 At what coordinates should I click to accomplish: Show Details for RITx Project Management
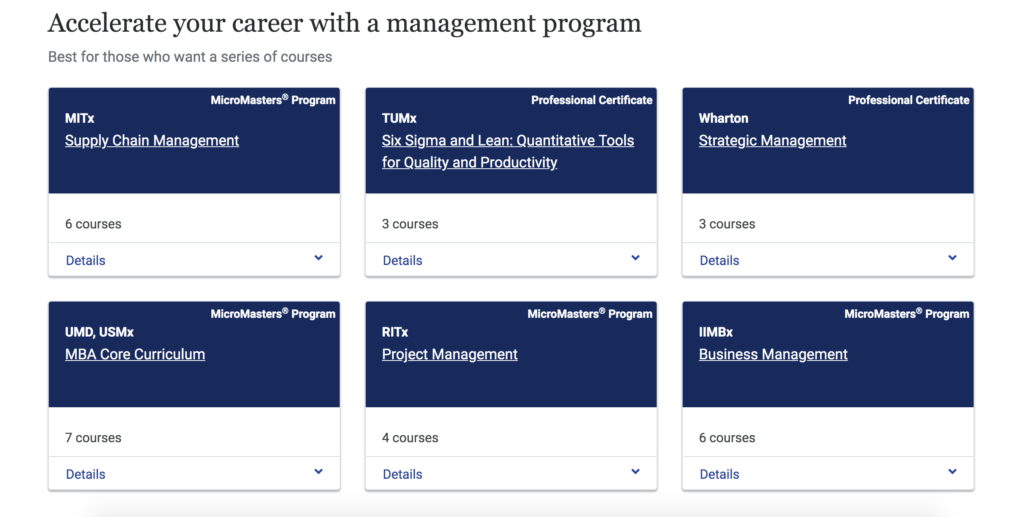(x=402, y=475)
